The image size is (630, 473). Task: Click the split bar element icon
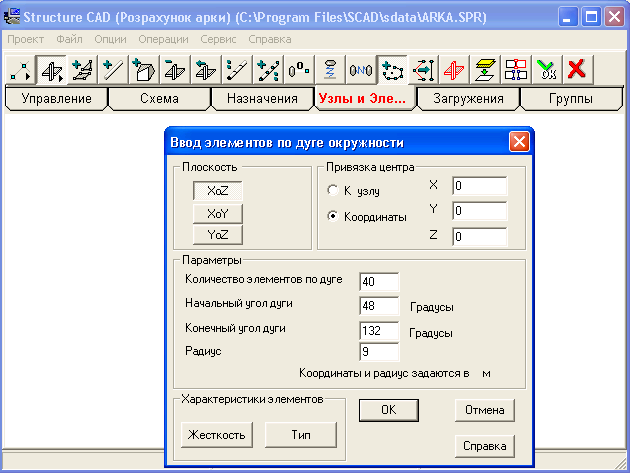coord(237,70)
